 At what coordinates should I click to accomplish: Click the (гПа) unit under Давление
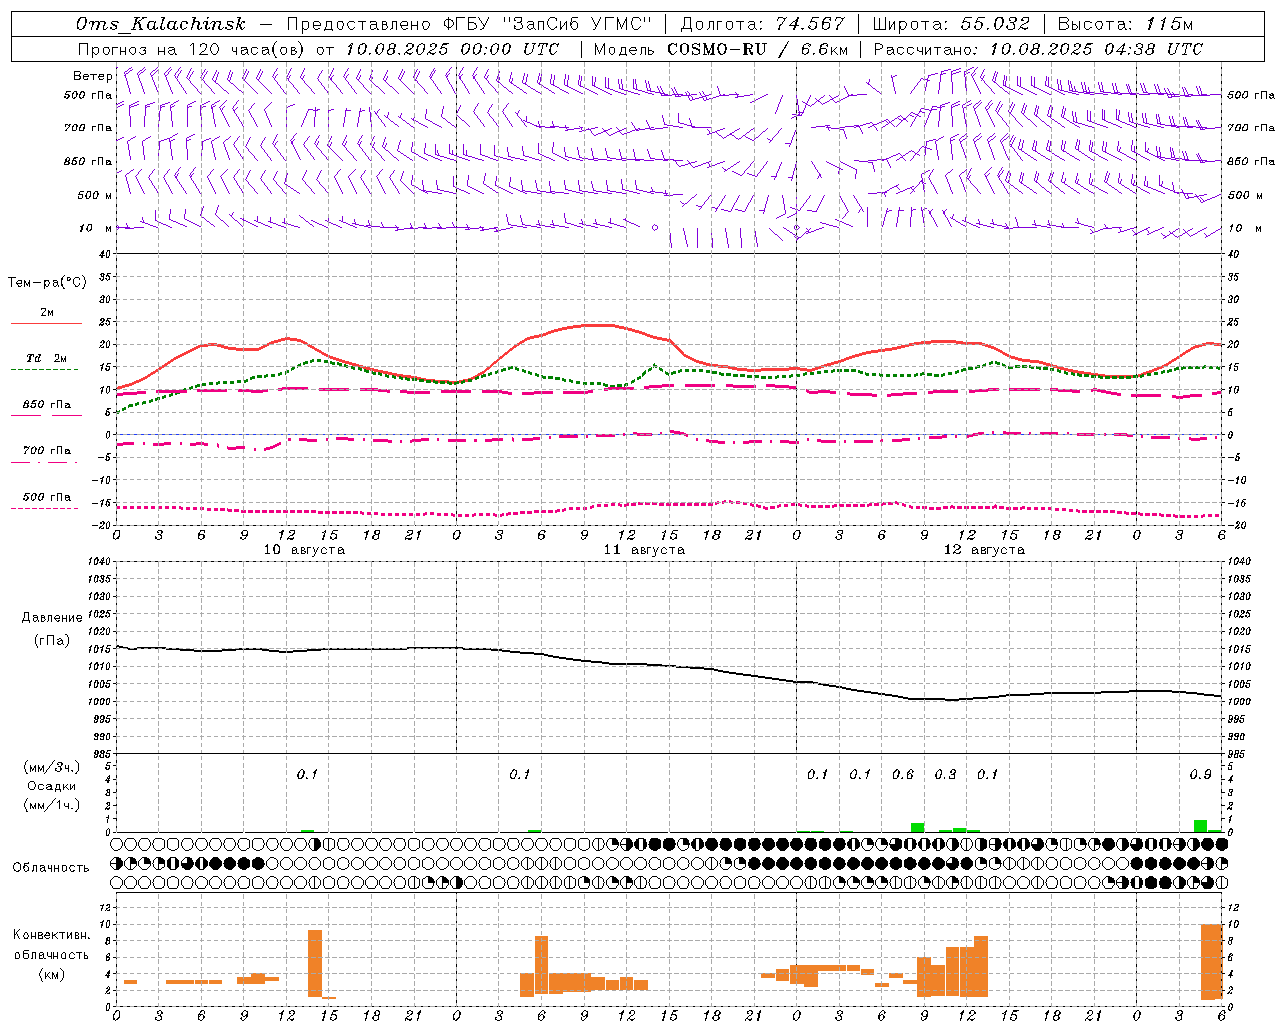(52, 640)
